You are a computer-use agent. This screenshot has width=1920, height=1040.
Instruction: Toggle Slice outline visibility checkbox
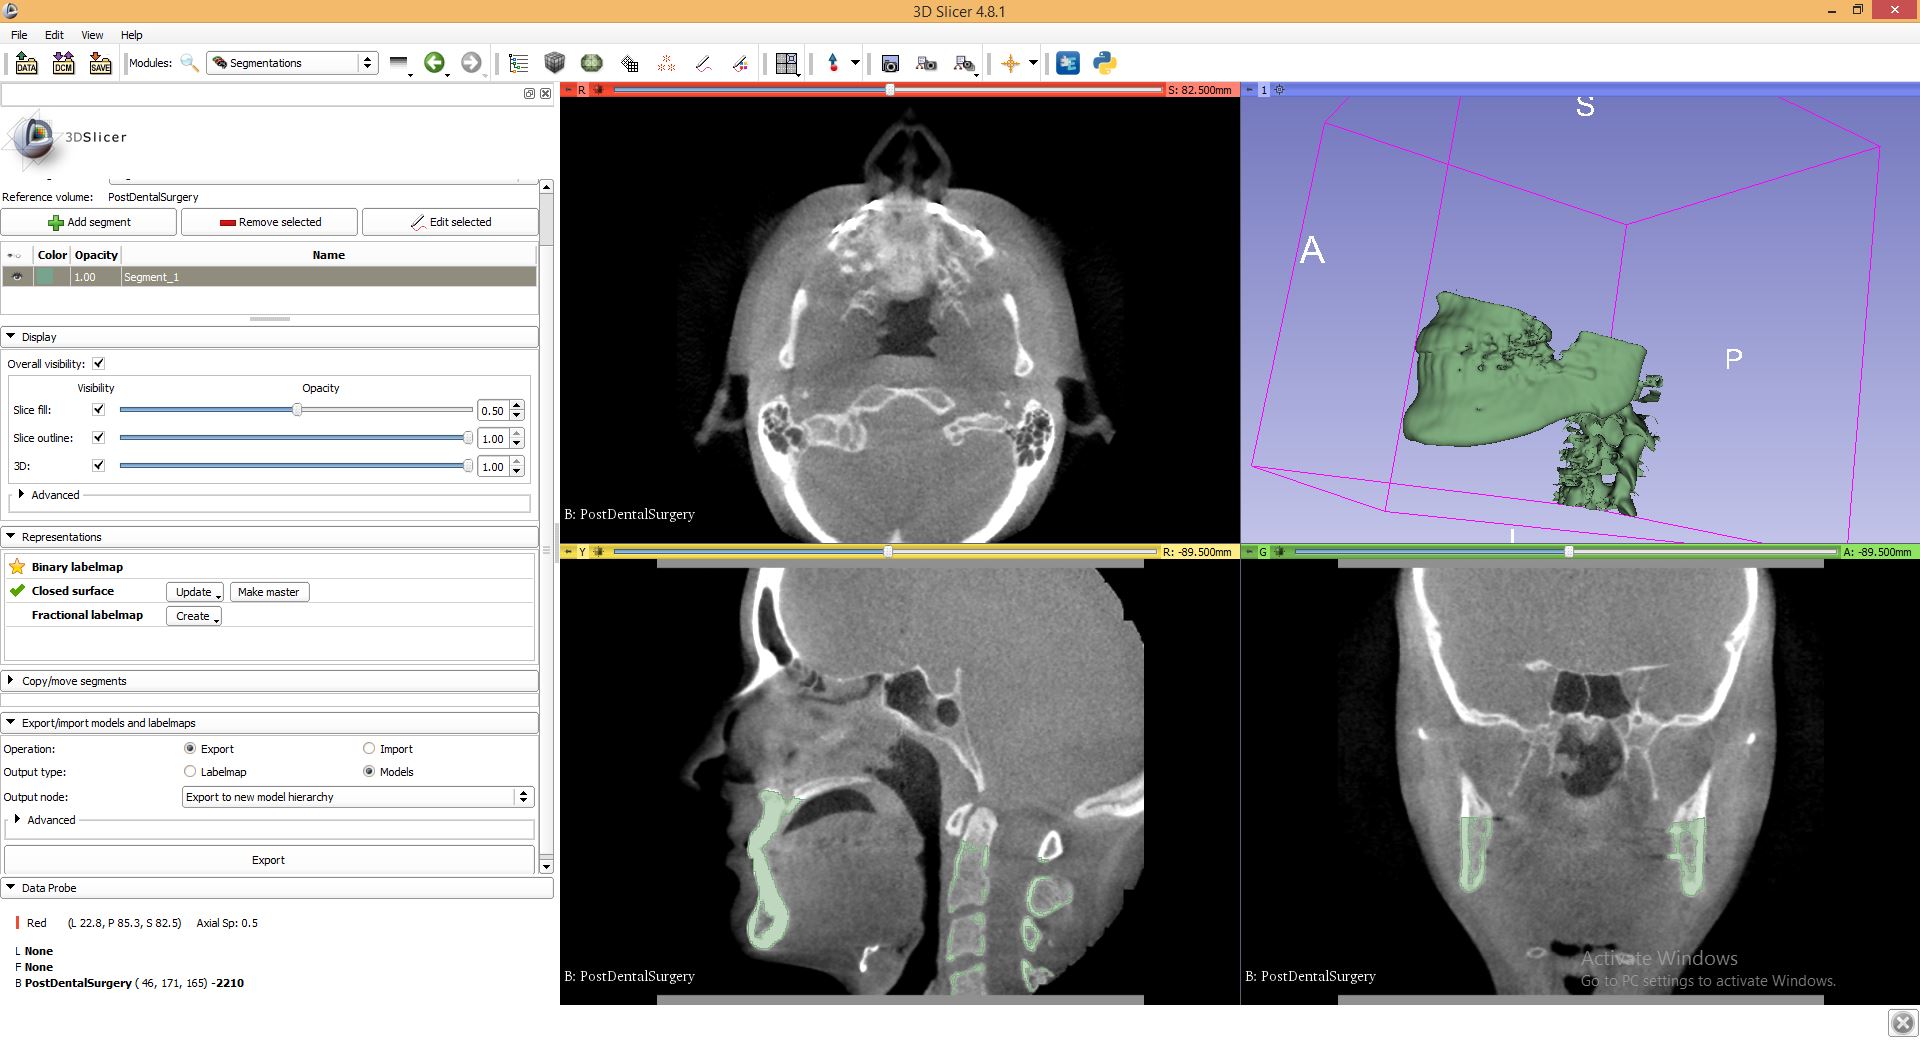[x=98, y=438]
